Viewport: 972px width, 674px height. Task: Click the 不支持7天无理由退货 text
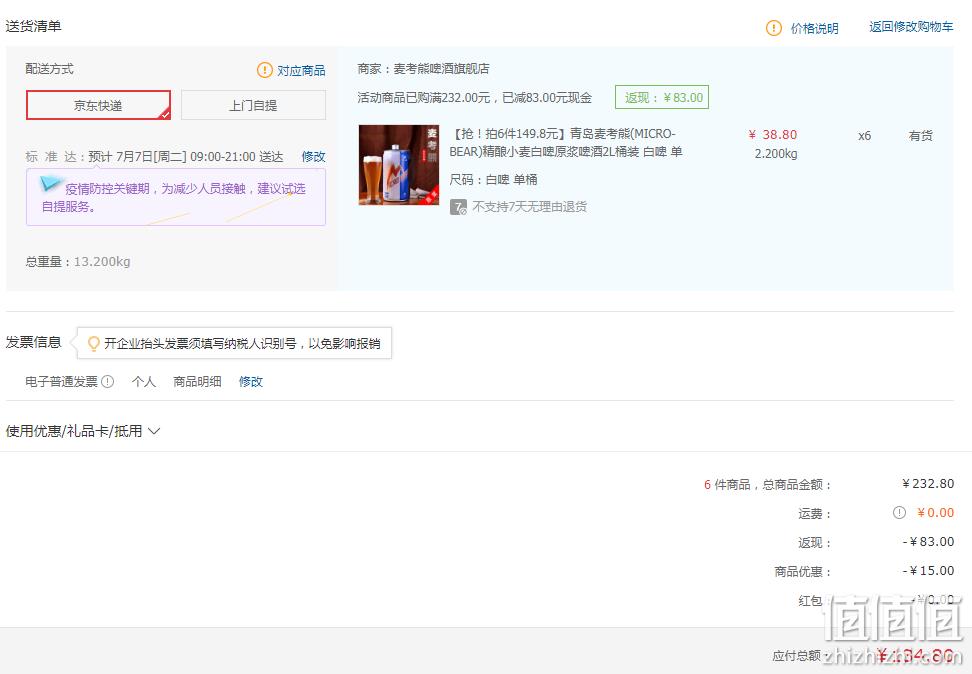(x=529, y=206)
